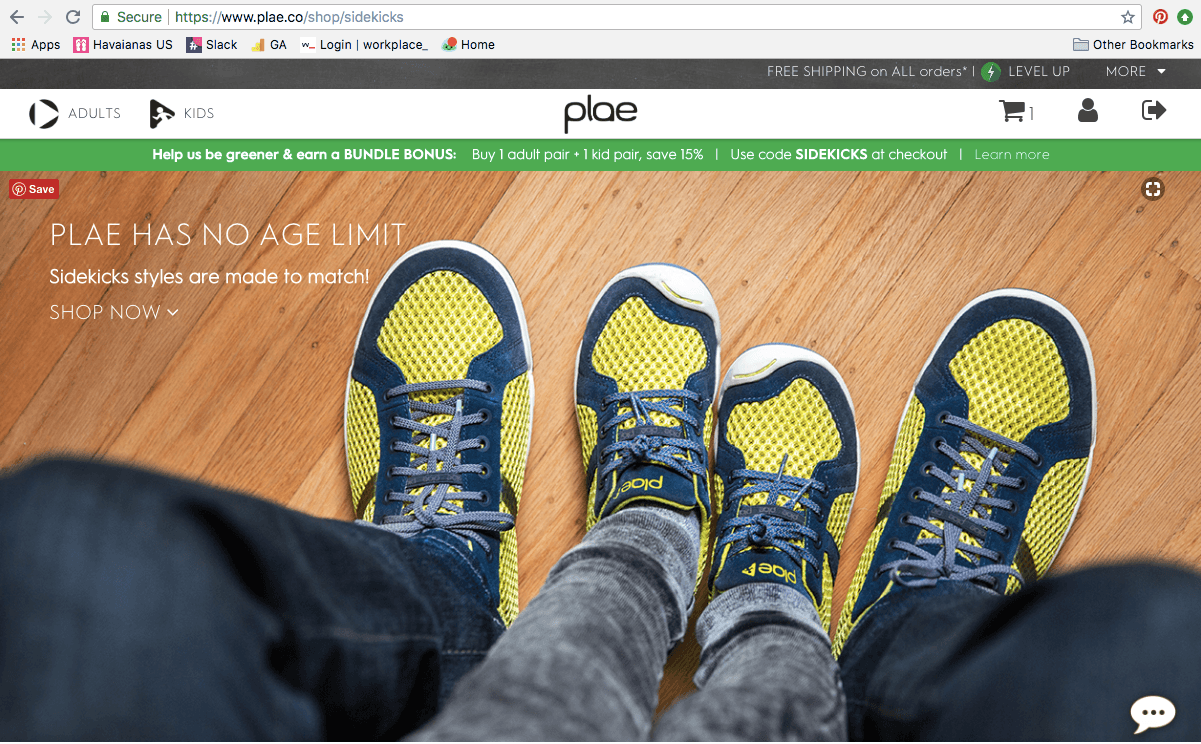Image resolution: width=1201 pixels, height=744 pixels.
Task: Bookmark this page with the star icon
Action: coord(1128,17)
